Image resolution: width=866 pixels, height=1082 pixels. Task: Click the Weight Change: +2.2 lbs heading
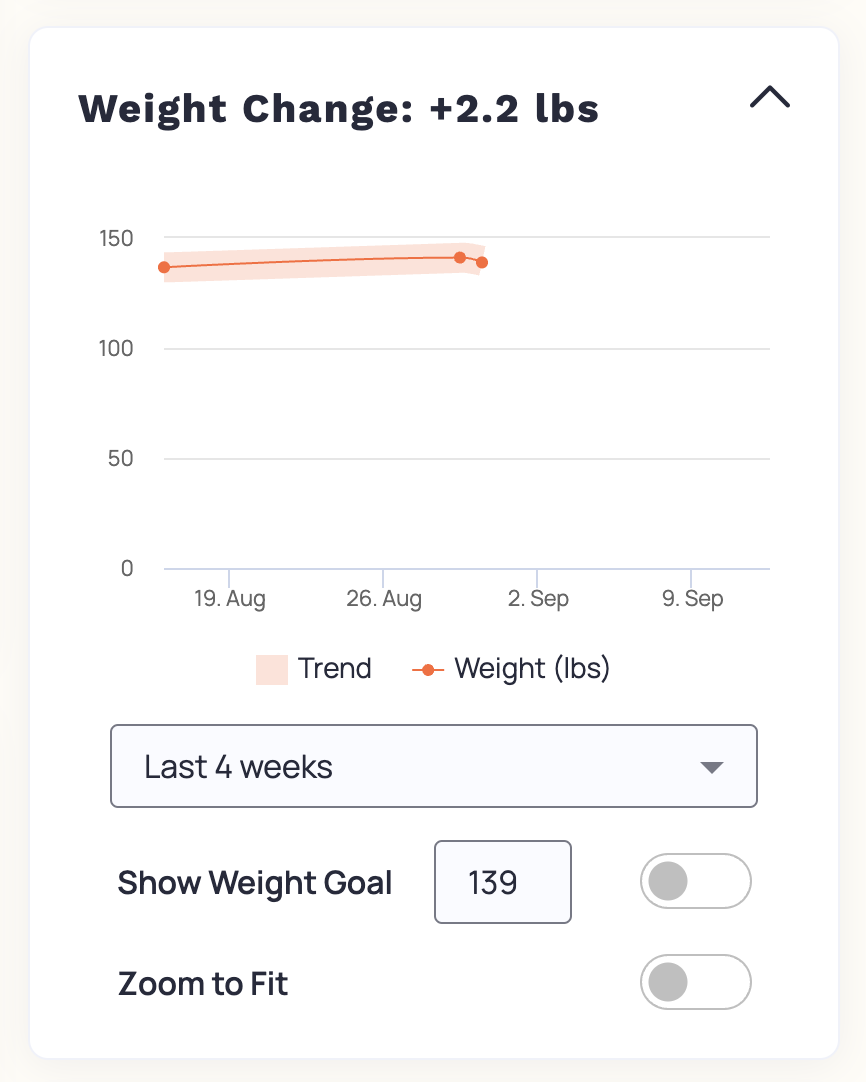tap(340, 108)
